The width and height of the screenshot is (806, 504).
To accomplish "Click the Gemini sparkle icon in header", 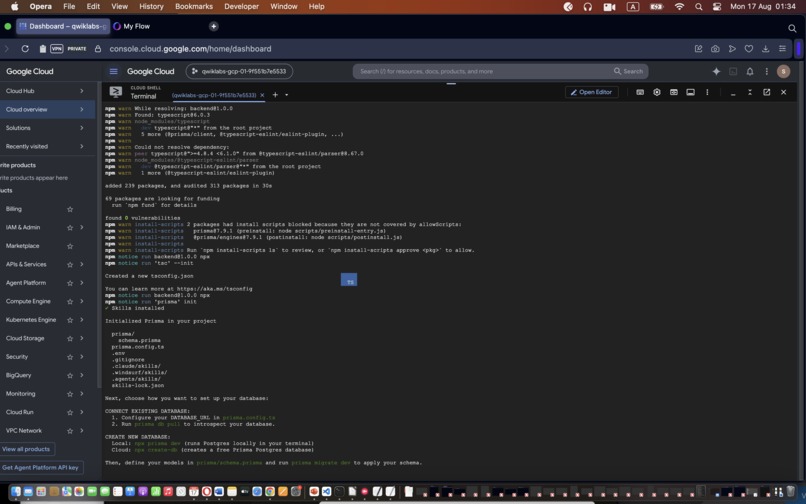I will click(x=716, y=71).
